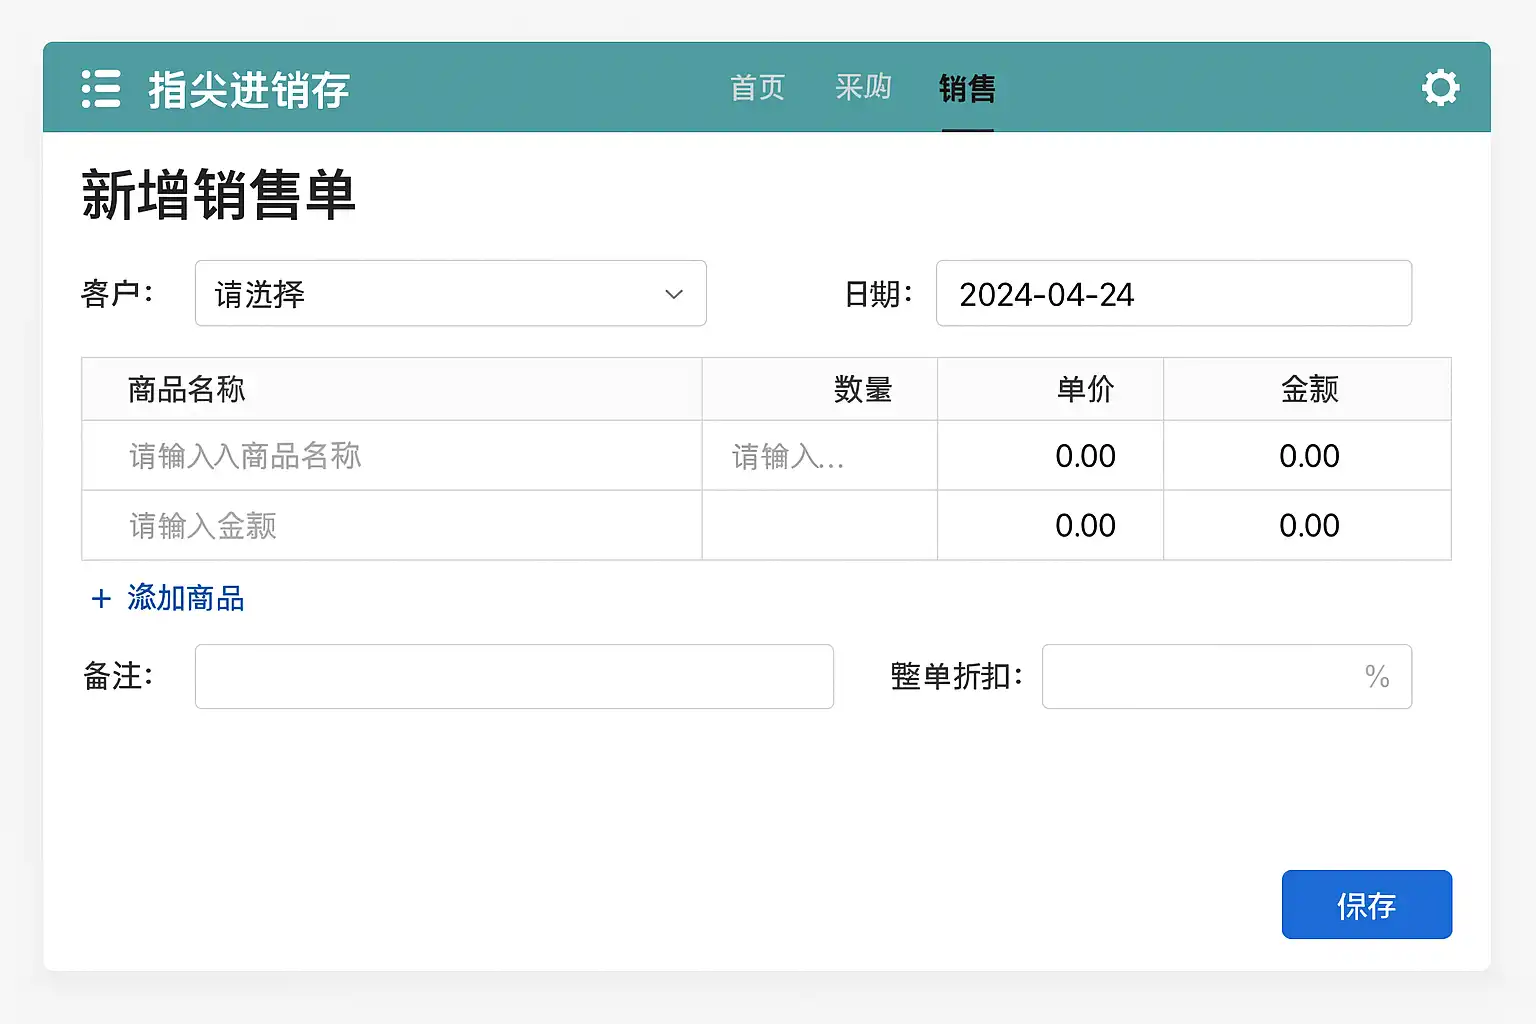Open the menu list icon beside 指尖进销存
Screen dimensions: 1536x1024
[x=101, y=89]
